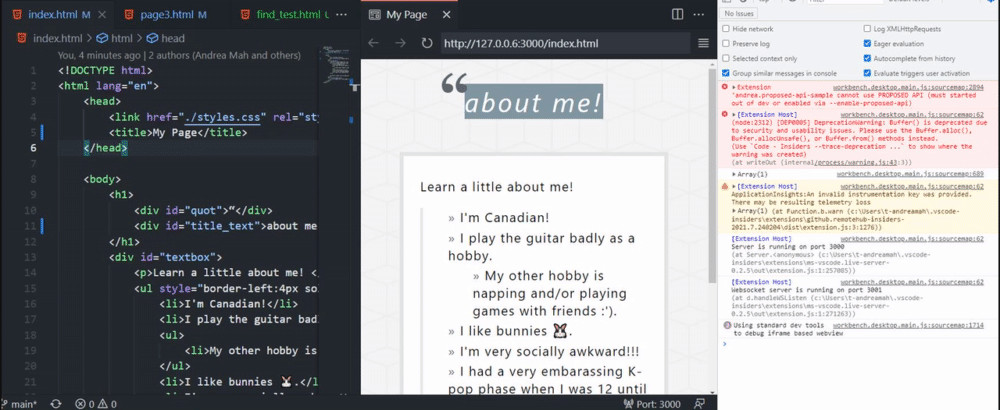
Task: Enable the Preserve log checkbox
Action: tap(726, 43)
